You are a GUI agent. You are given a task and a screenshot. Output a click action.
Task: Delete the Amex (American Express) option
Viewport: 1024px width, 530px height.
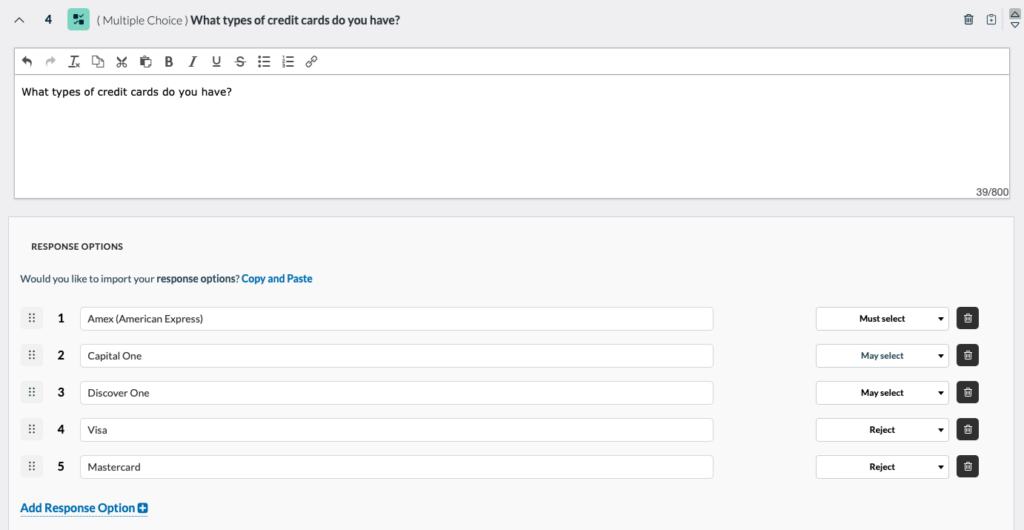968,319
